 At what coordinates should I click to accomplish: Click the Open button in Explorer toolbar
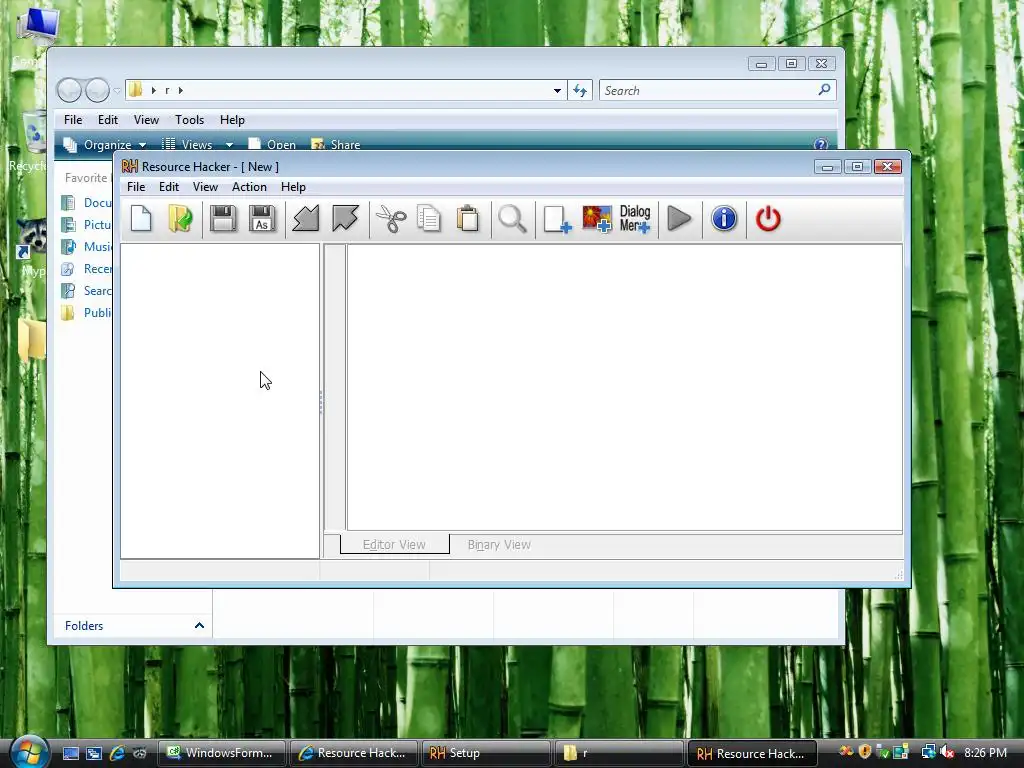272,144
